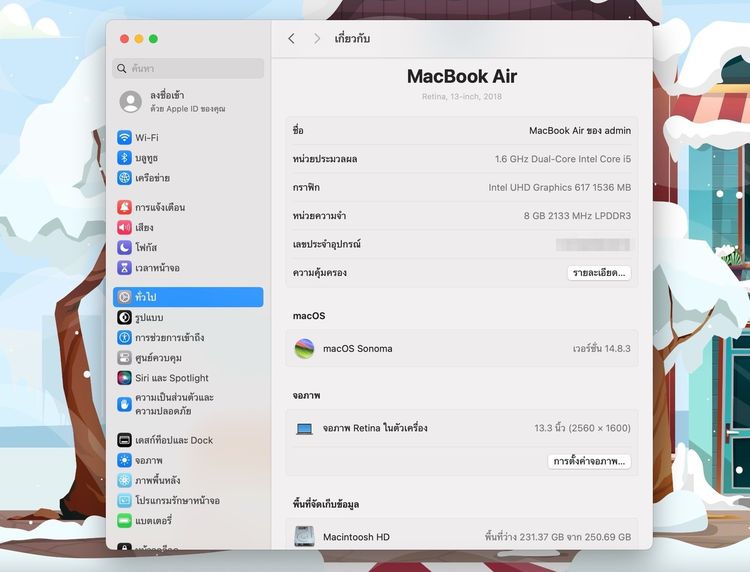Select the General (ทั่วไป) gear icon
750x572 pixels.
(x=124, y=297)
